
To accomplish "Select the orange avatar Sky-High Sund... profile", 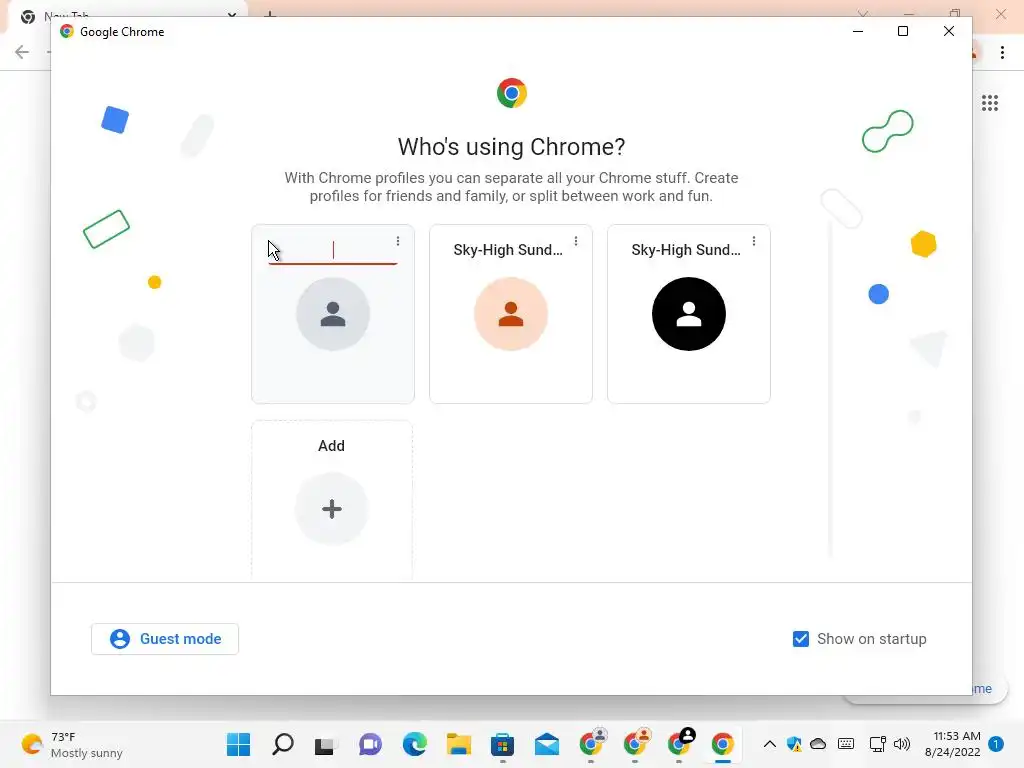I will [x=511, y=313].
